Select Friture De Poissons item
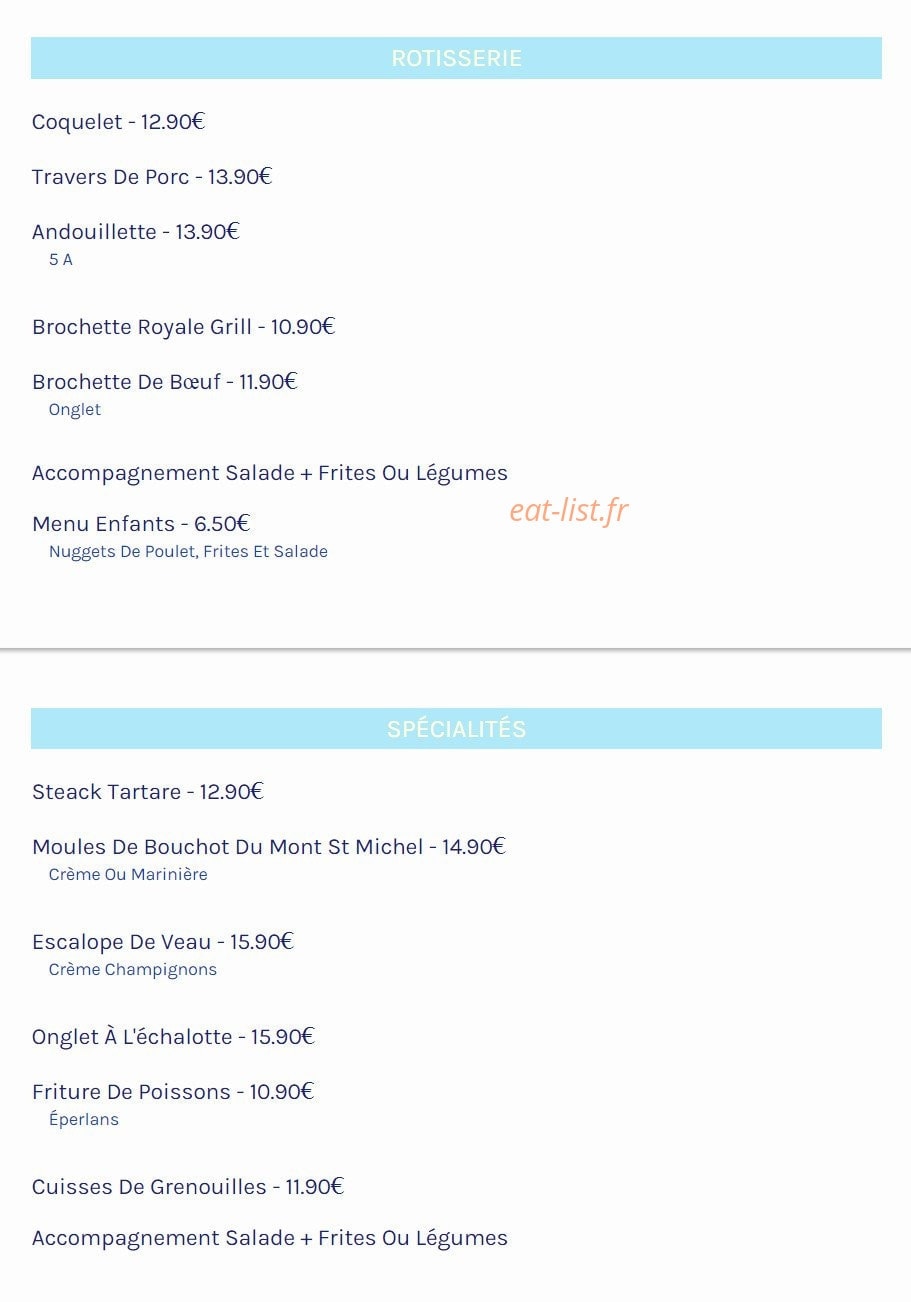The width and height of the screenshot is (911, 1302). [173, 1092]
